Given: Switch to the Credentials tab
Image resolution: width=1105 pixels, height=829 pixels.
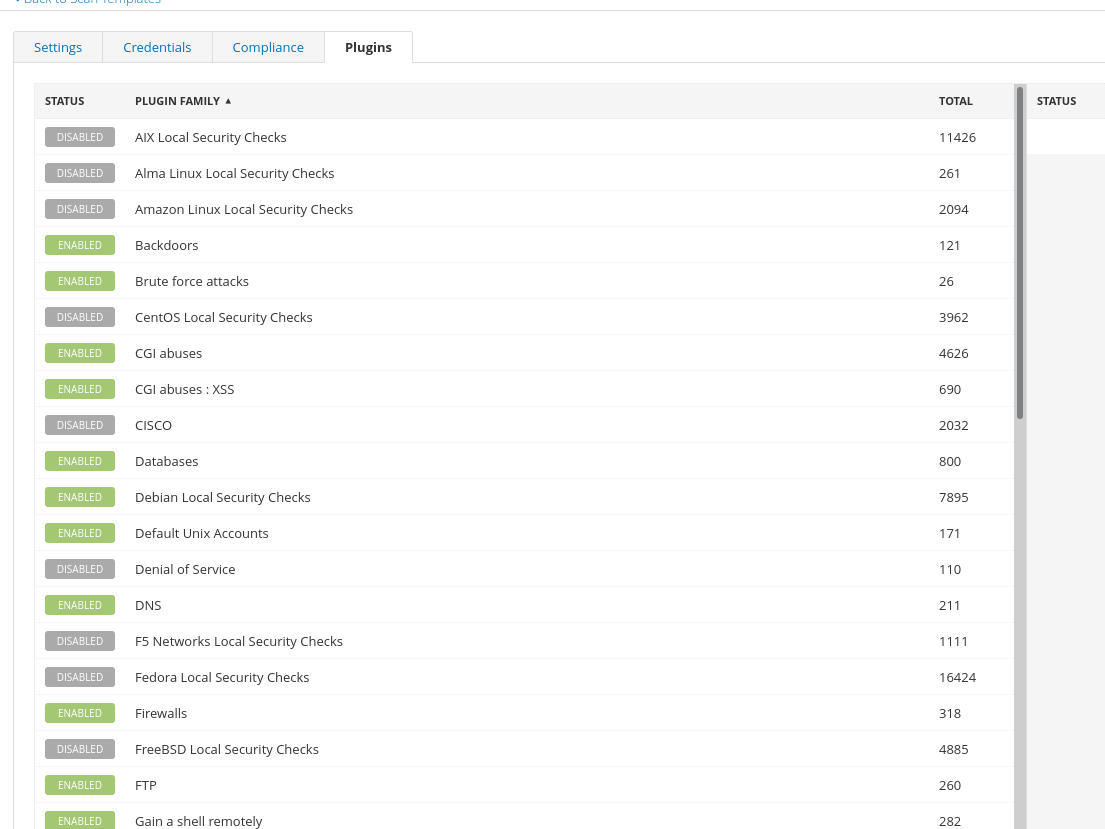Looking at the screenshot, I should pyautogui.click(x=157, y=47).
